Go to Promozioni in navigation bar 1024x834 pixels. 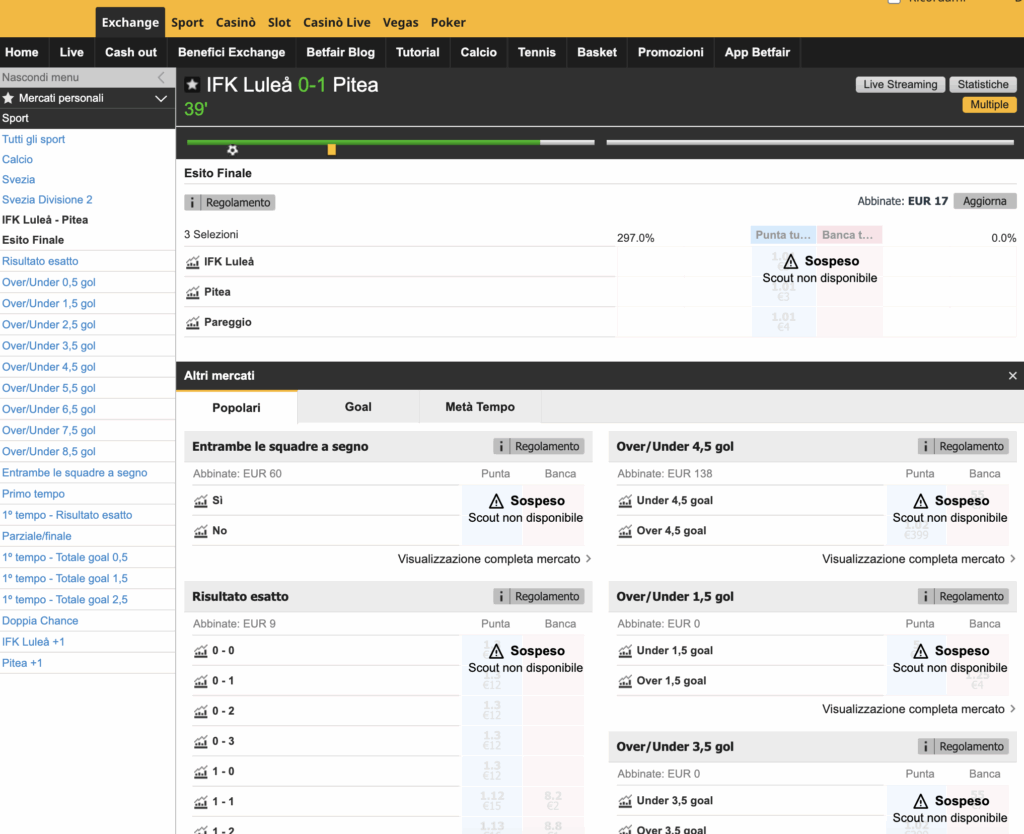[671, 52]
